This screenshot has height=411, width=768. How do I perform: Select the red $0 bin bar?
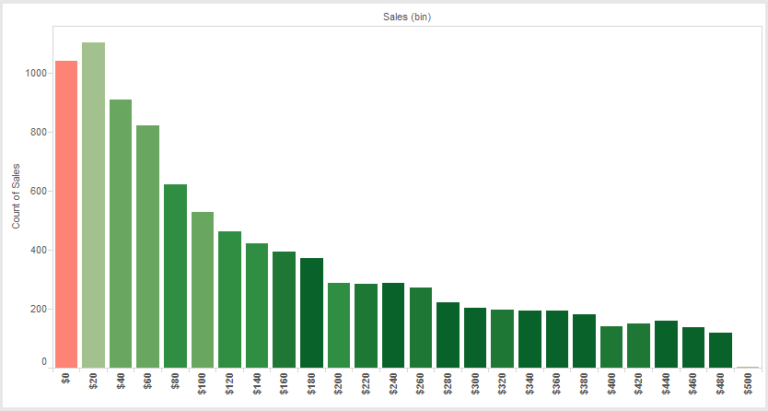66,214
